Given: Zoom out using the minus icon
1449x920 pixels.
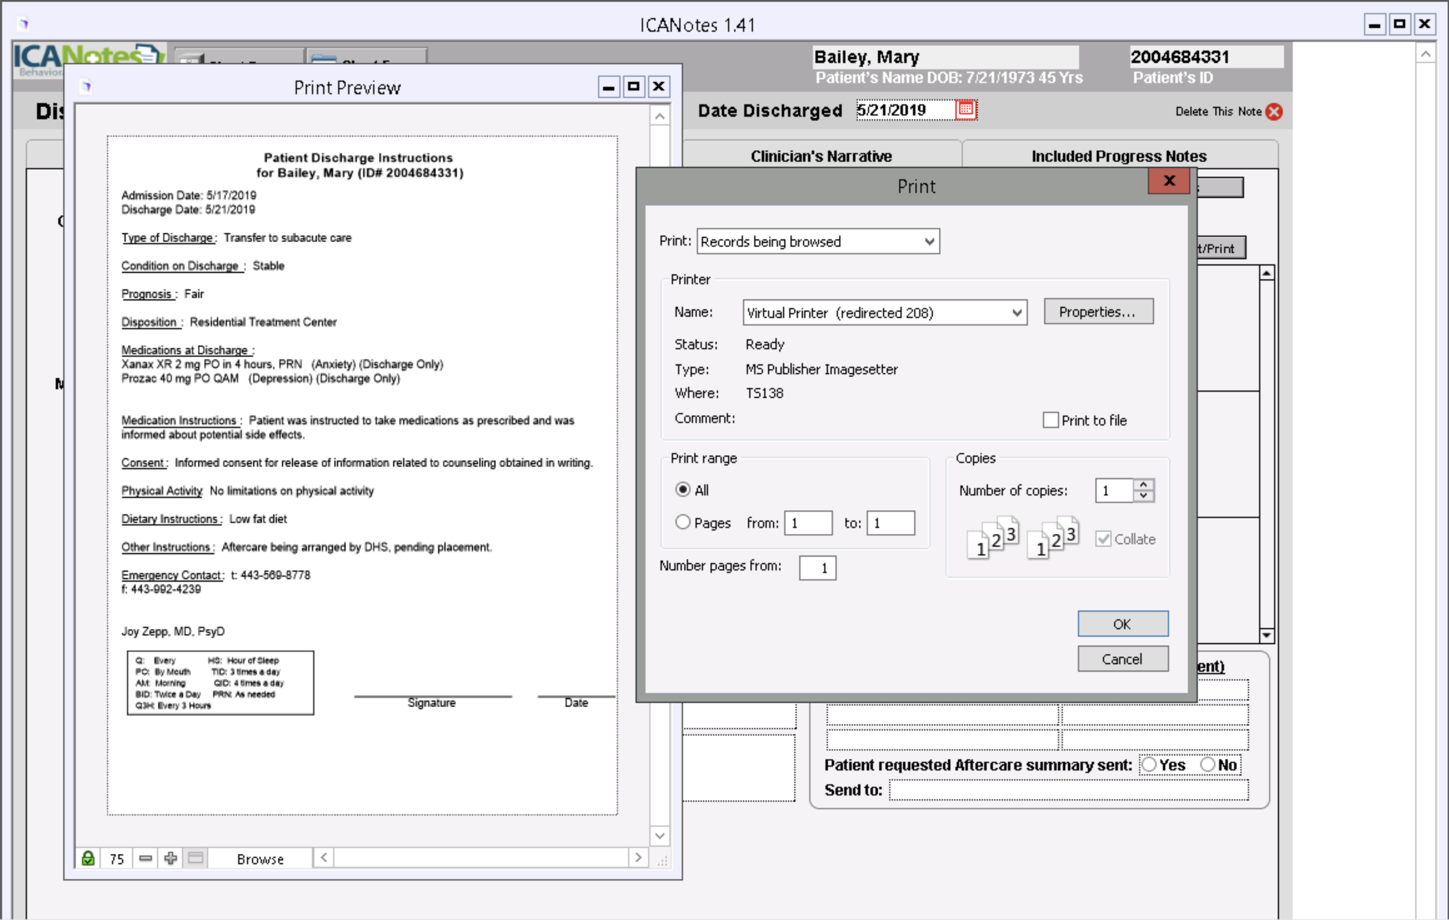Looking at the screenshot, I should 146,858.
